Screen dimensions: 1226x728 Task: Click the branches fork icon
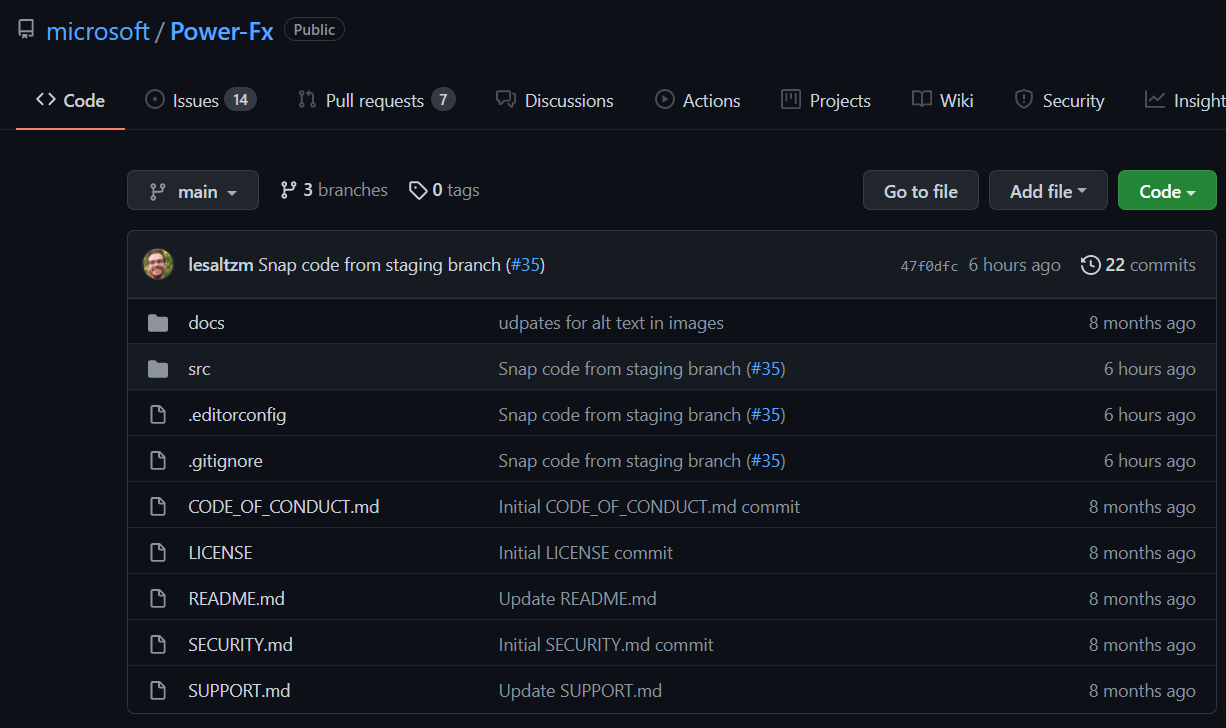tap(289, 190)
